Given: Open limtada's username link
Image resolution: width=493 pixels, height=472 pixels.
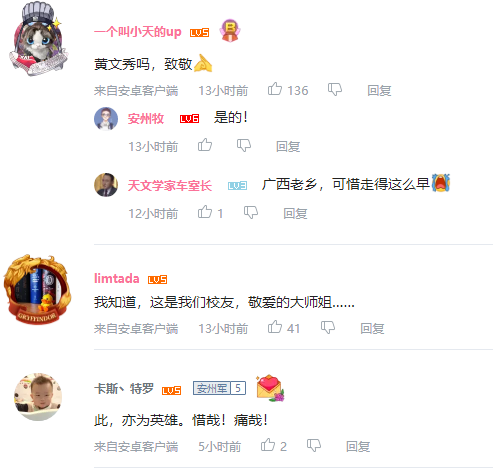Looking at the screenshot, I should coord(117,278).
